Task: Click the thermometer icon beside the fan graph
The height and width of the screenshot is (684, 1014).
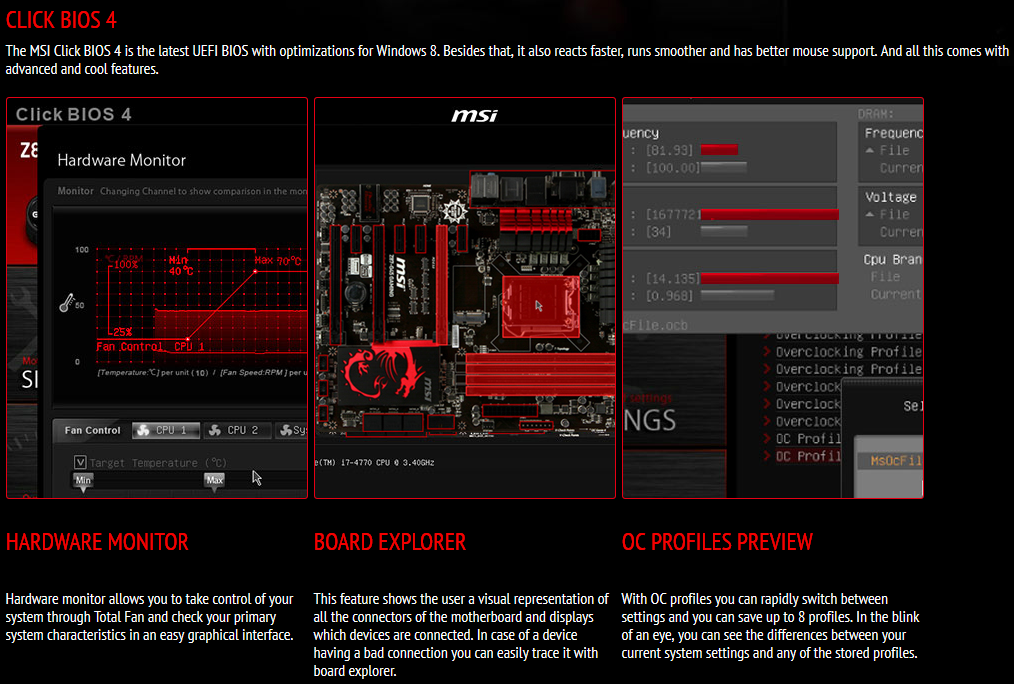Action: click(x=67, y=303)
